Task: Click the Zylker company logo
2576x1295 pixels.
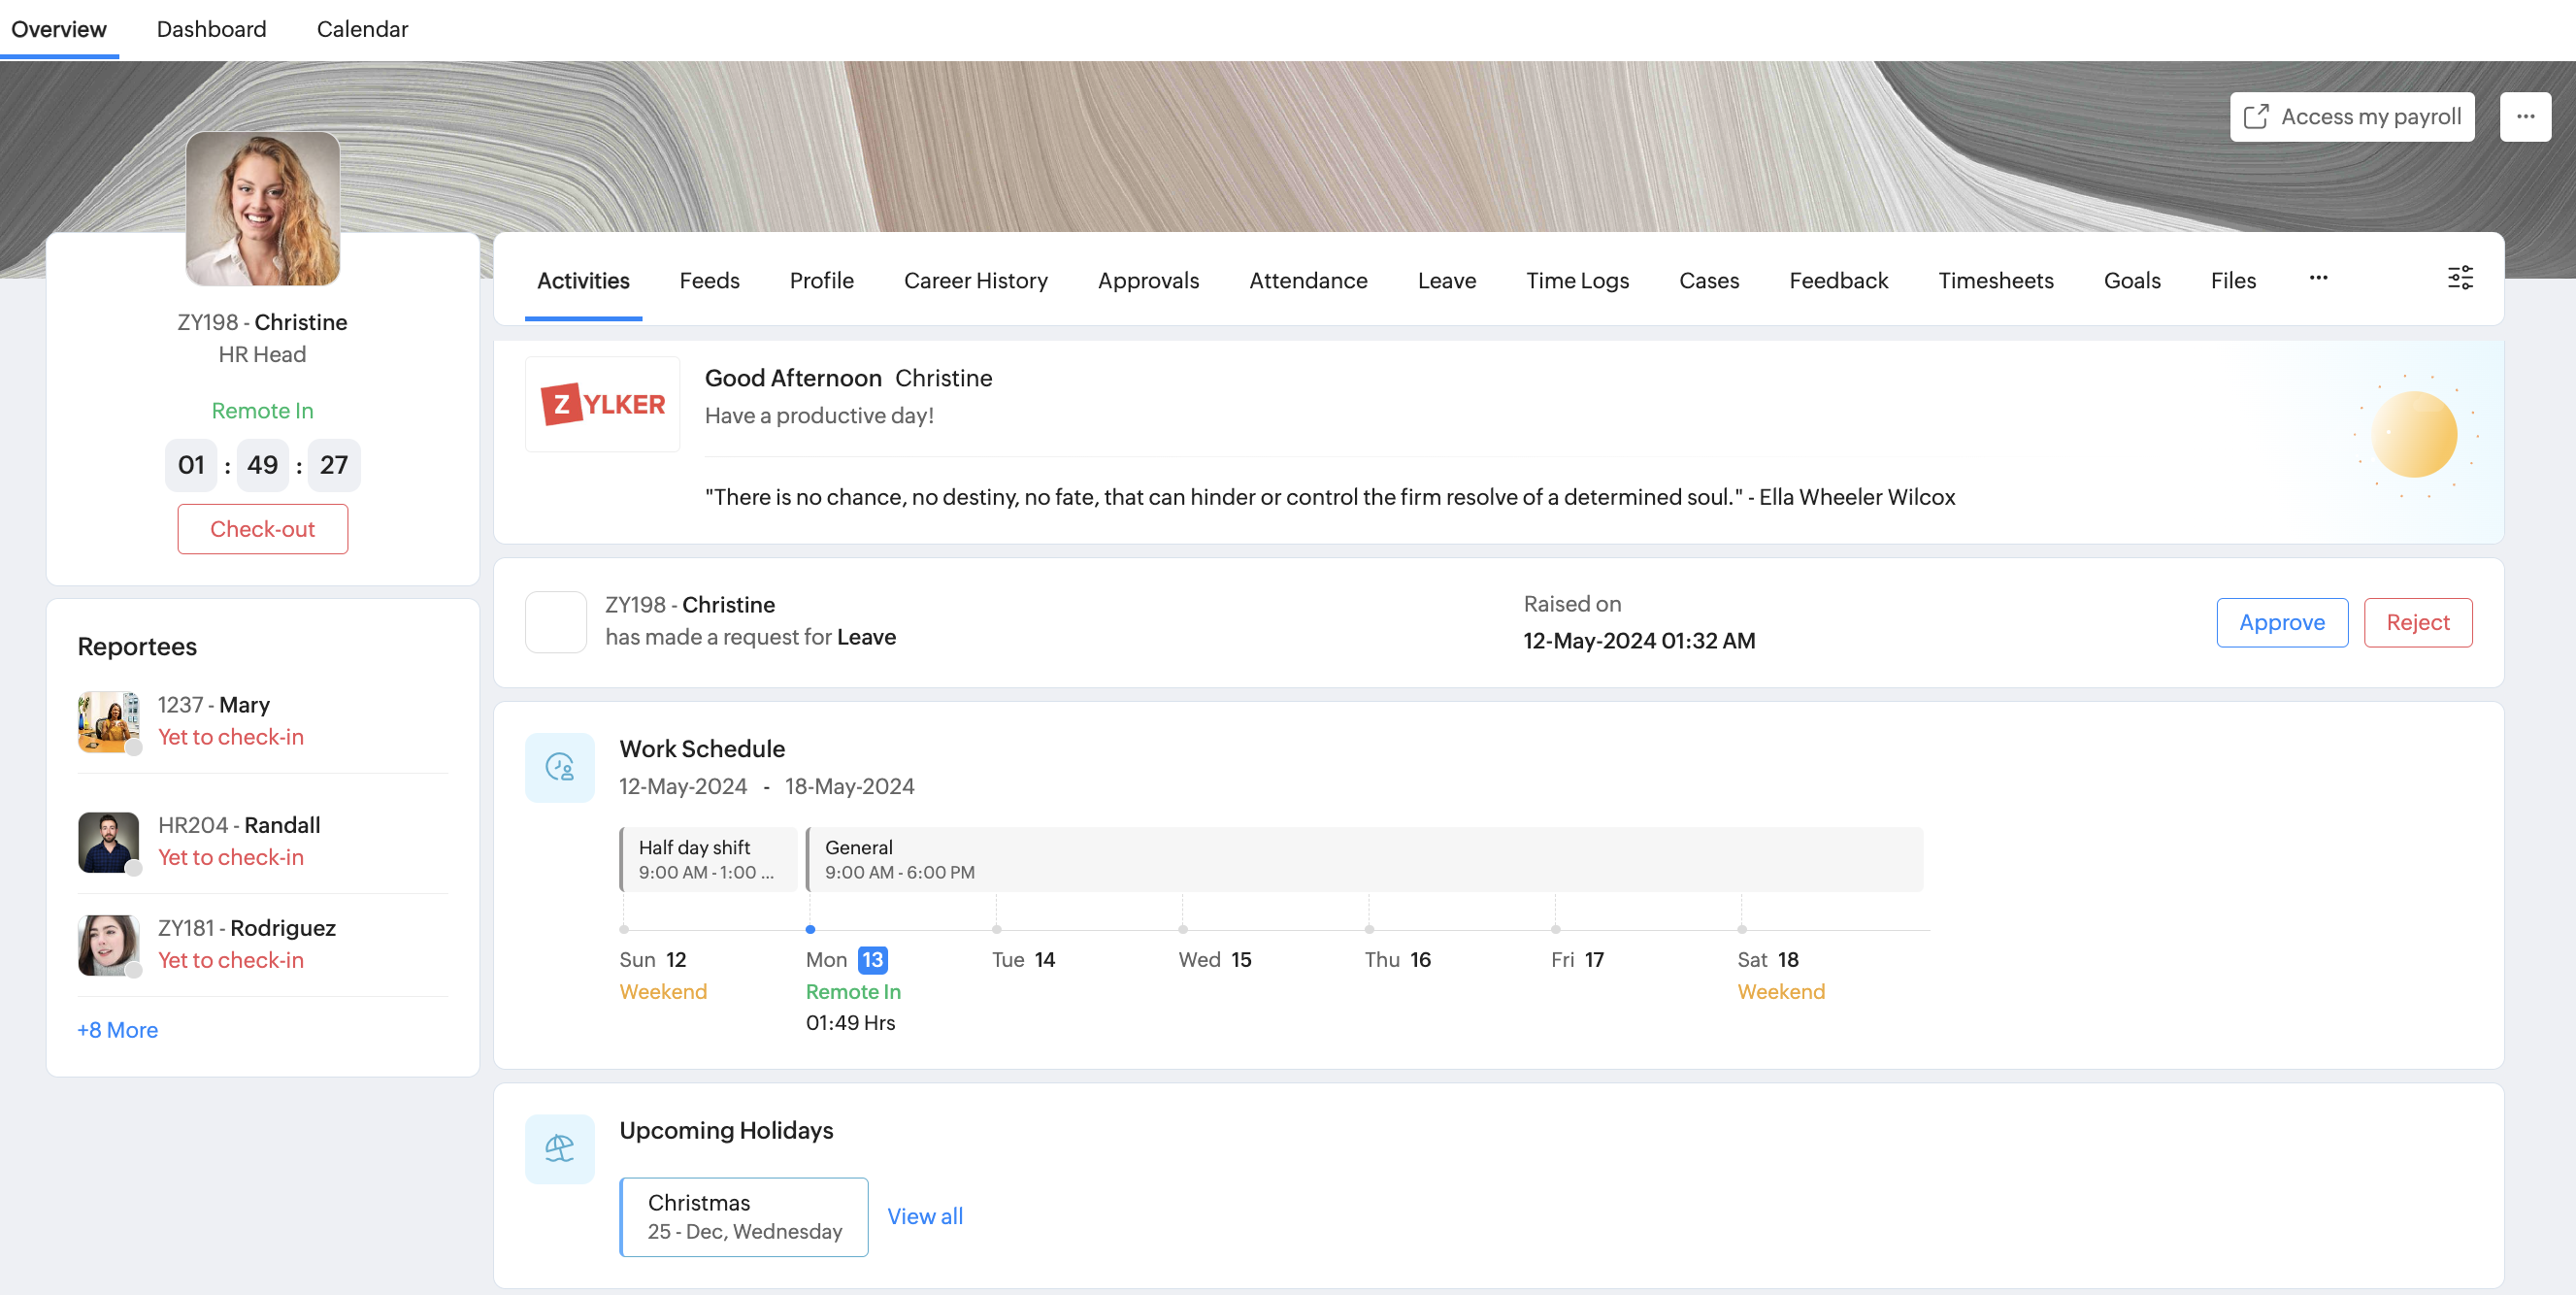Action: click(x=603, y=404)
